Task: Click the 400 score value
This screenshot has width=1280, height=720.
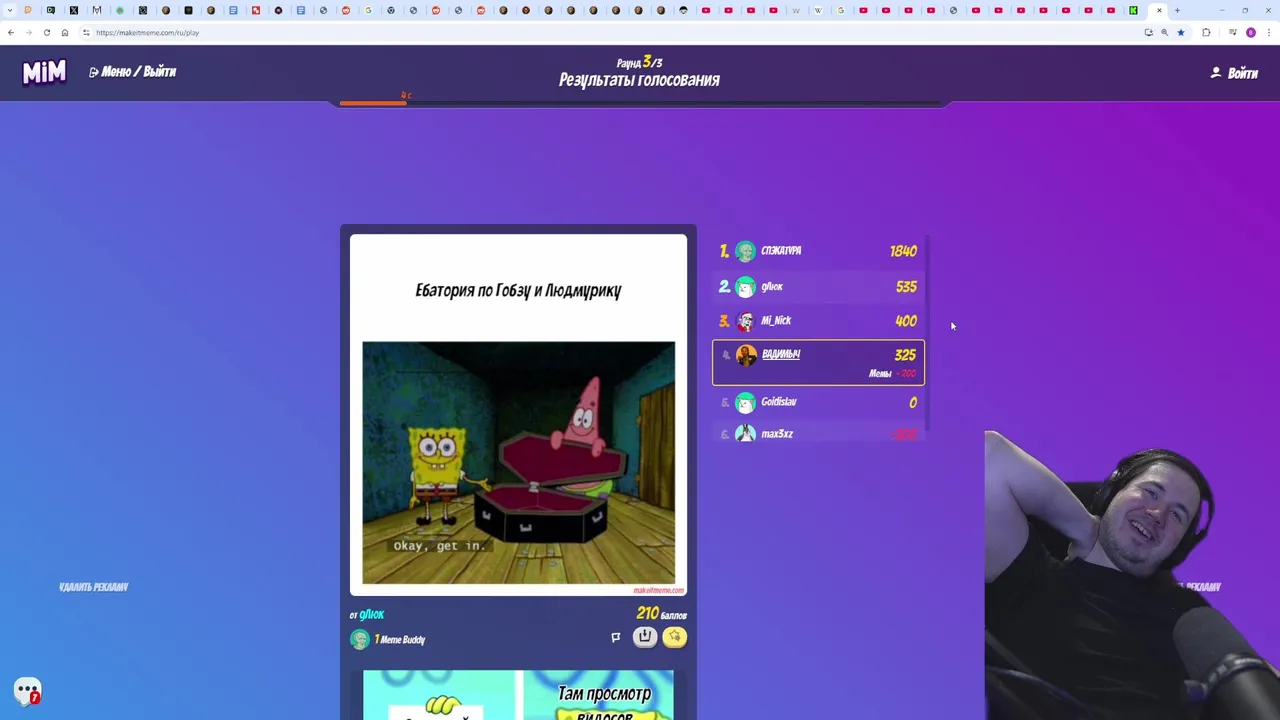Action: pyautogui.click(x=906, y=321)
